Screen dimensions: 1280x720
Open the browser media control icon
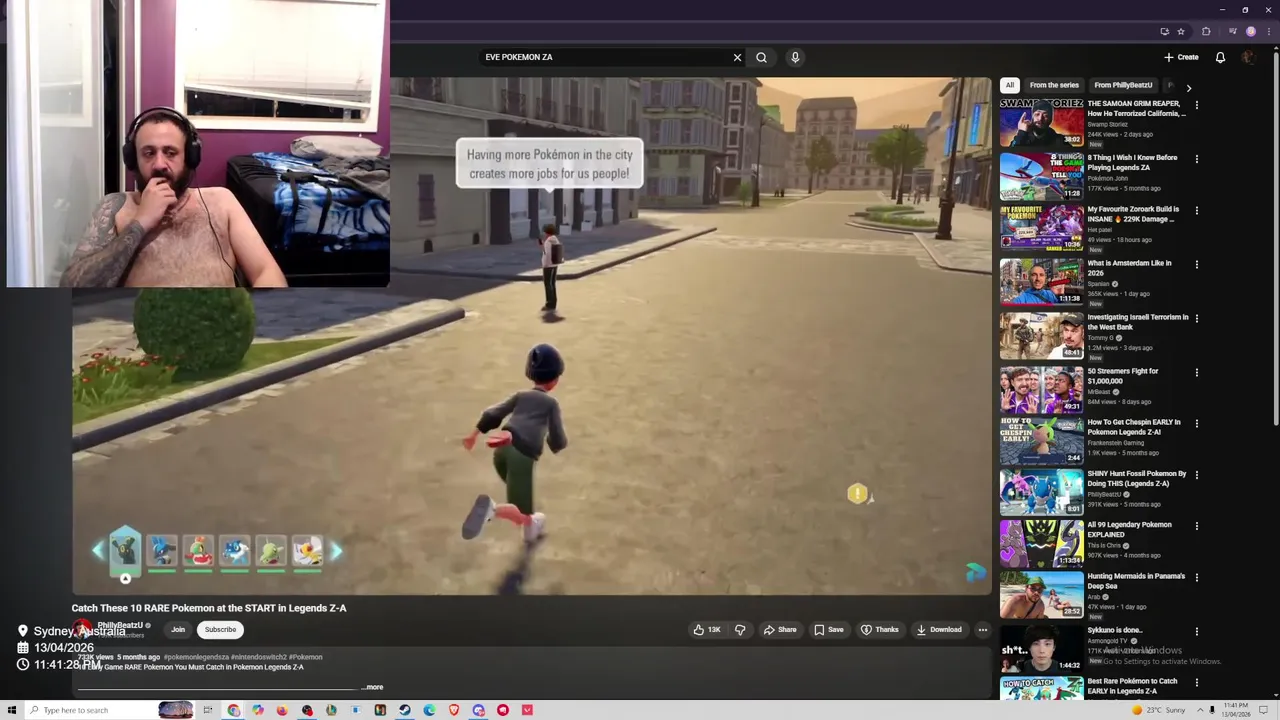(1233, 31)
